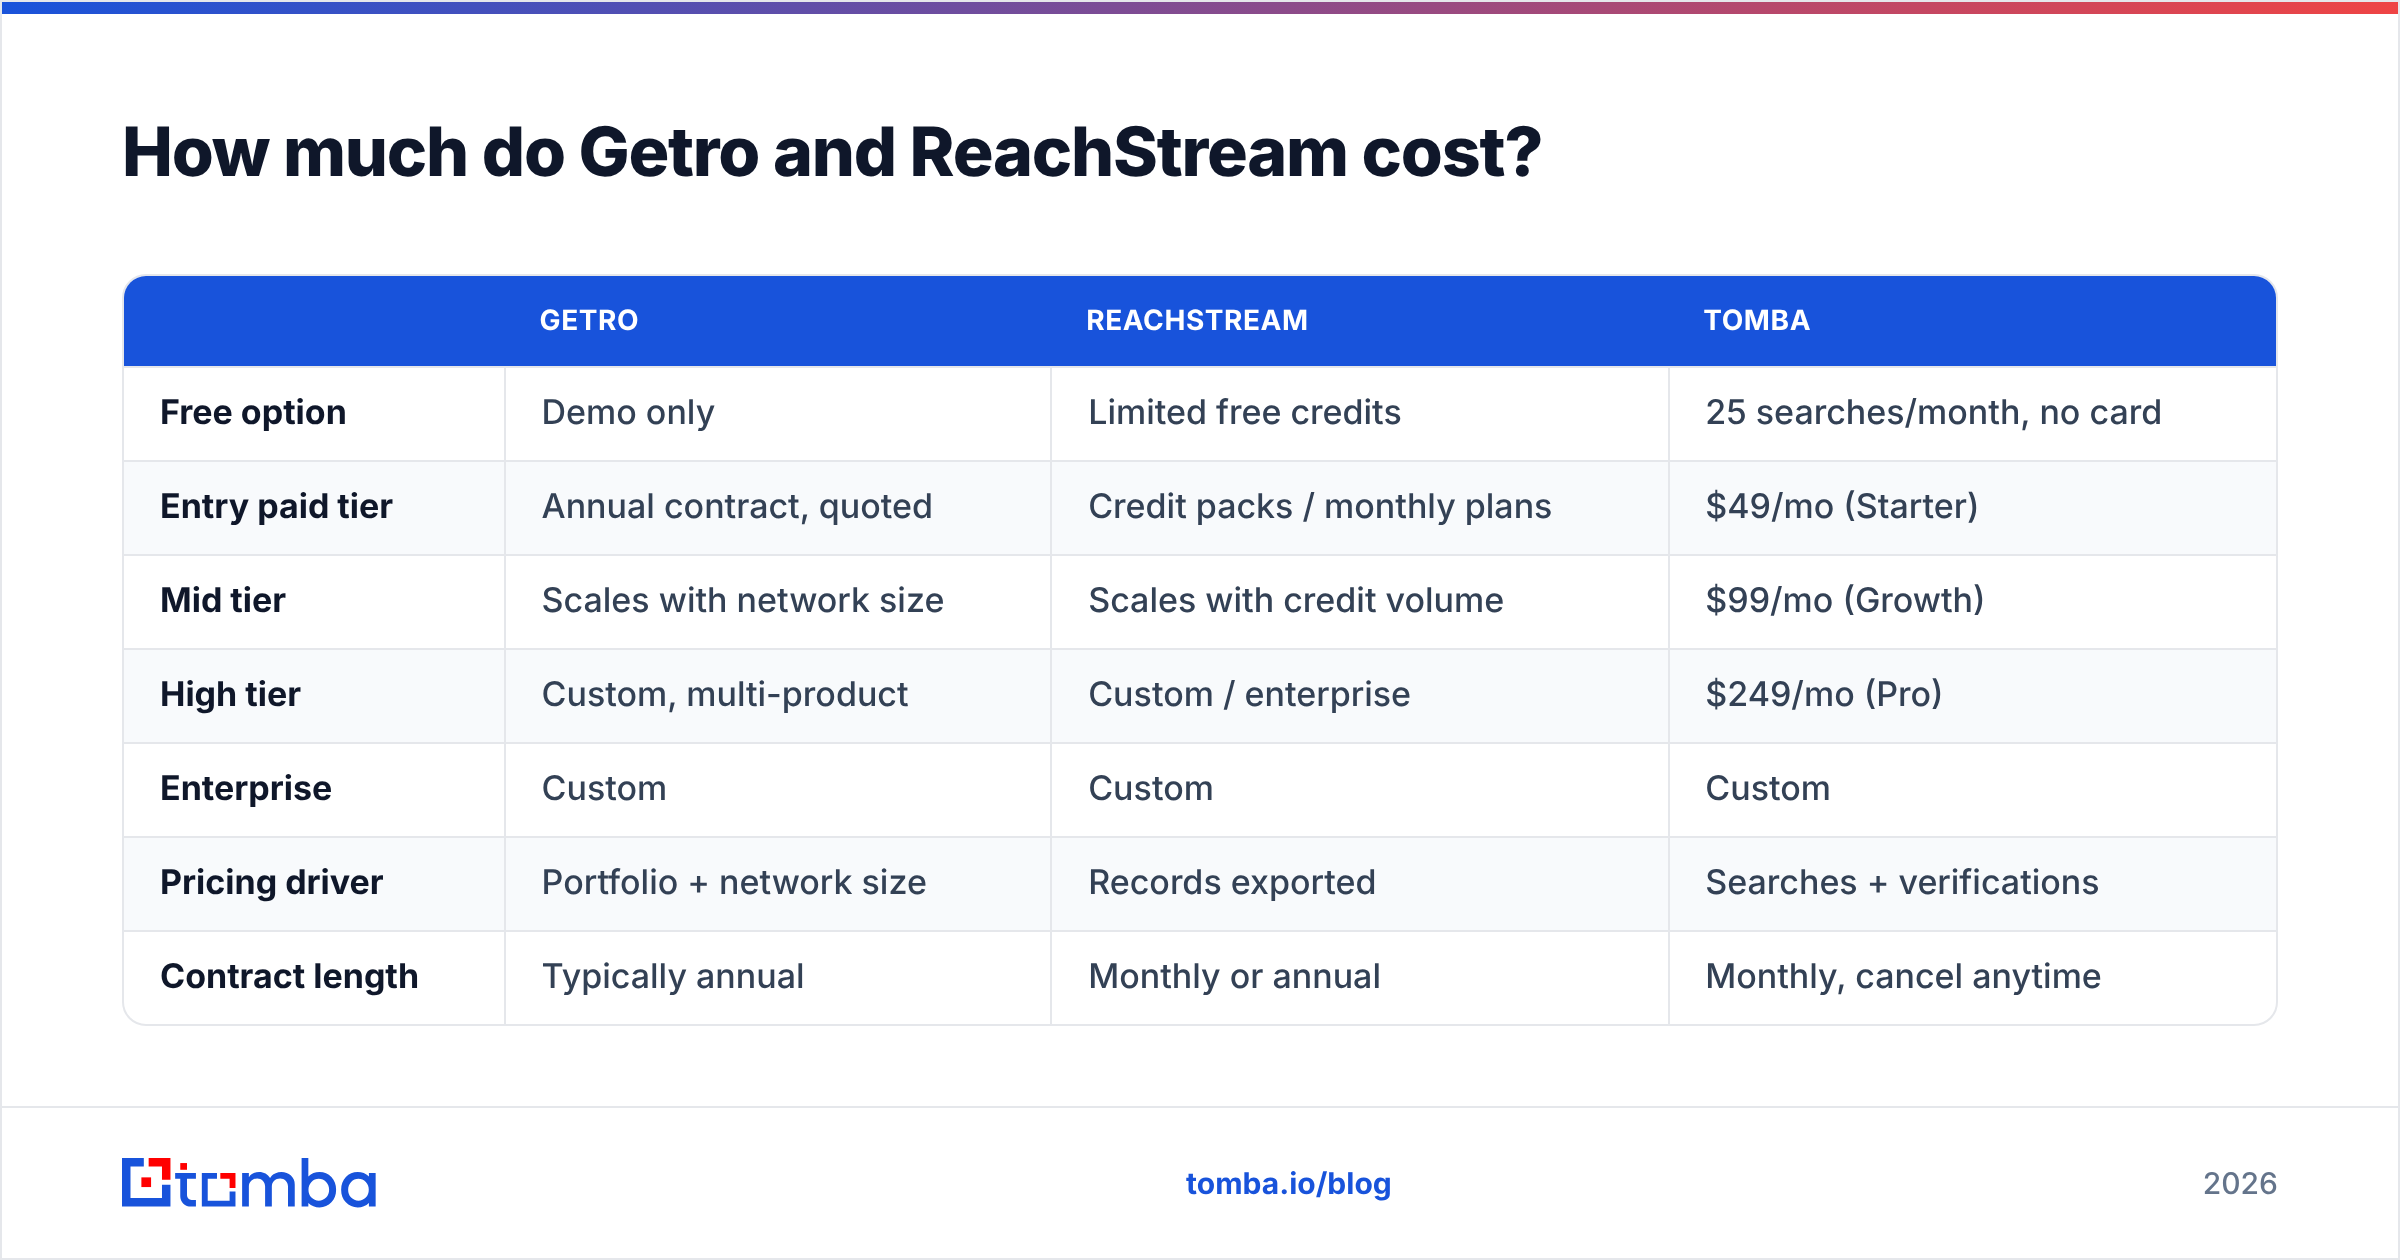Click the 'Enterprise' row label

[246, 788]
